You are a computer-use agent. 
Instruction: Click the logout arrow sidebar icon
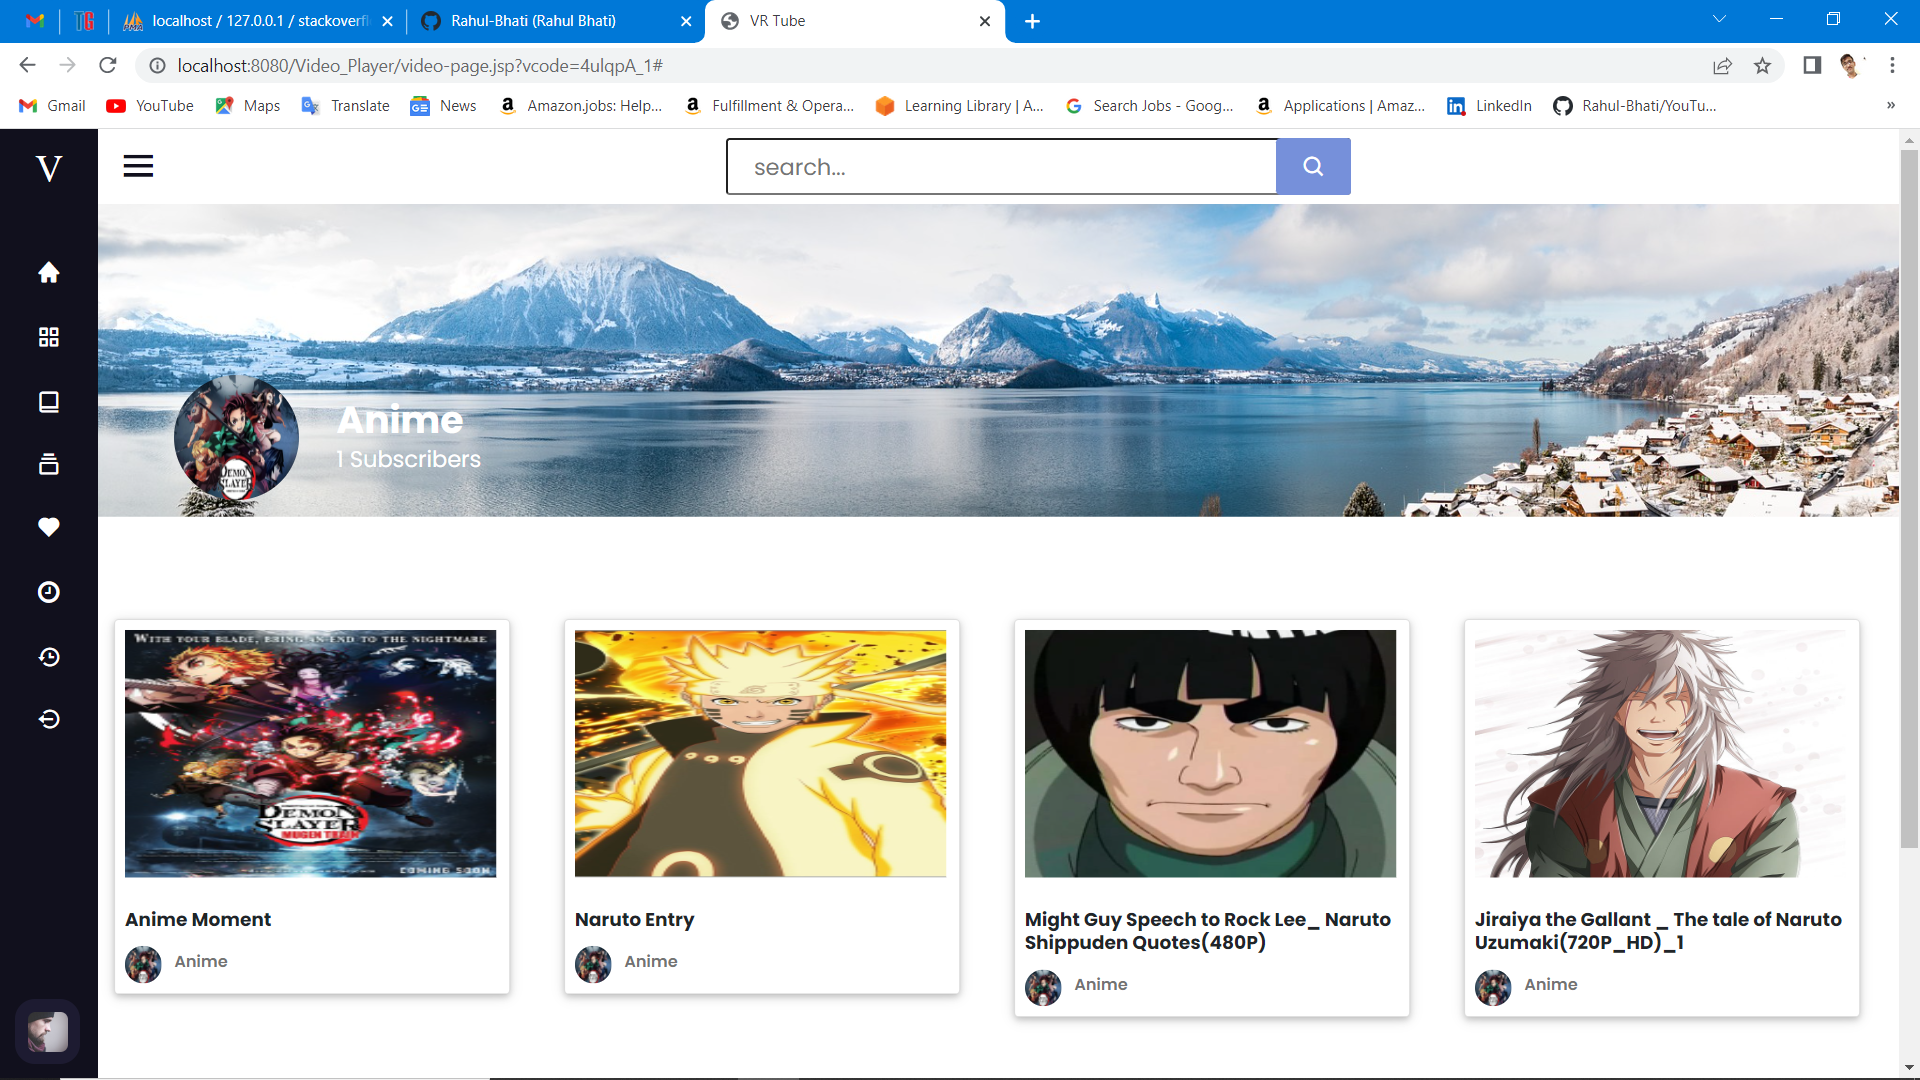48,719
